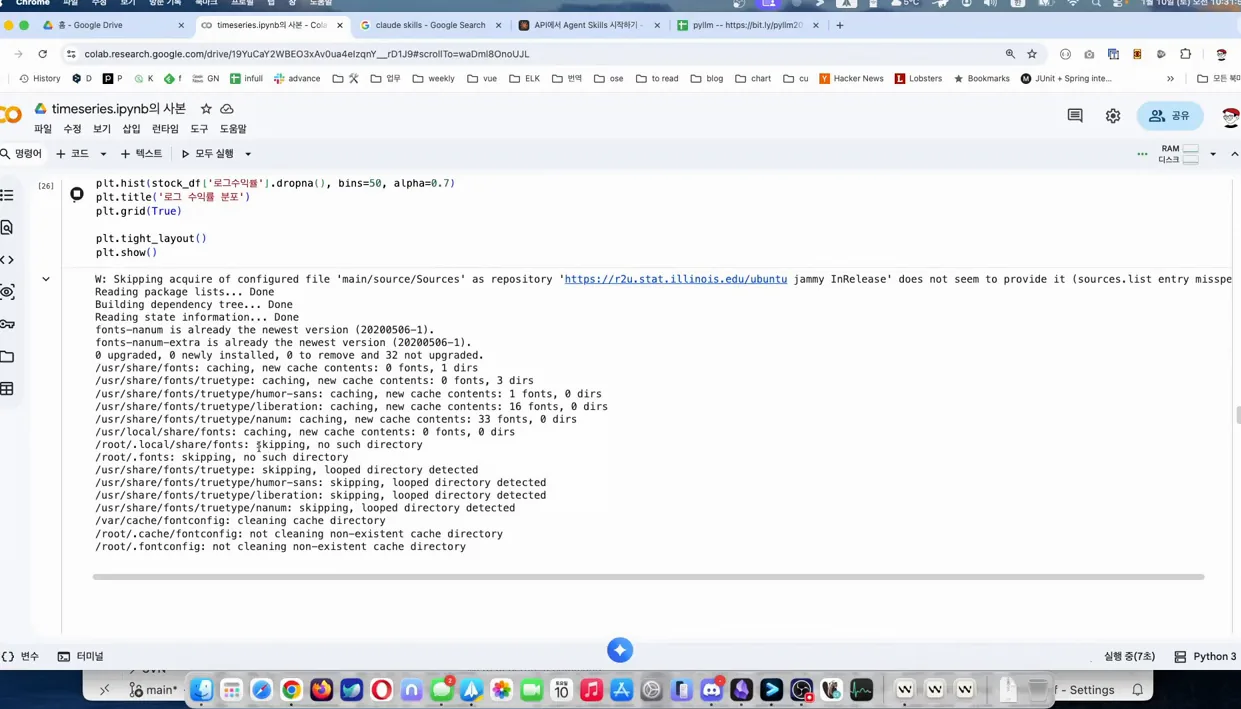Click the 공유 share button
Viewport: 1241px width, 709px height.
[x=1170, y=116]
